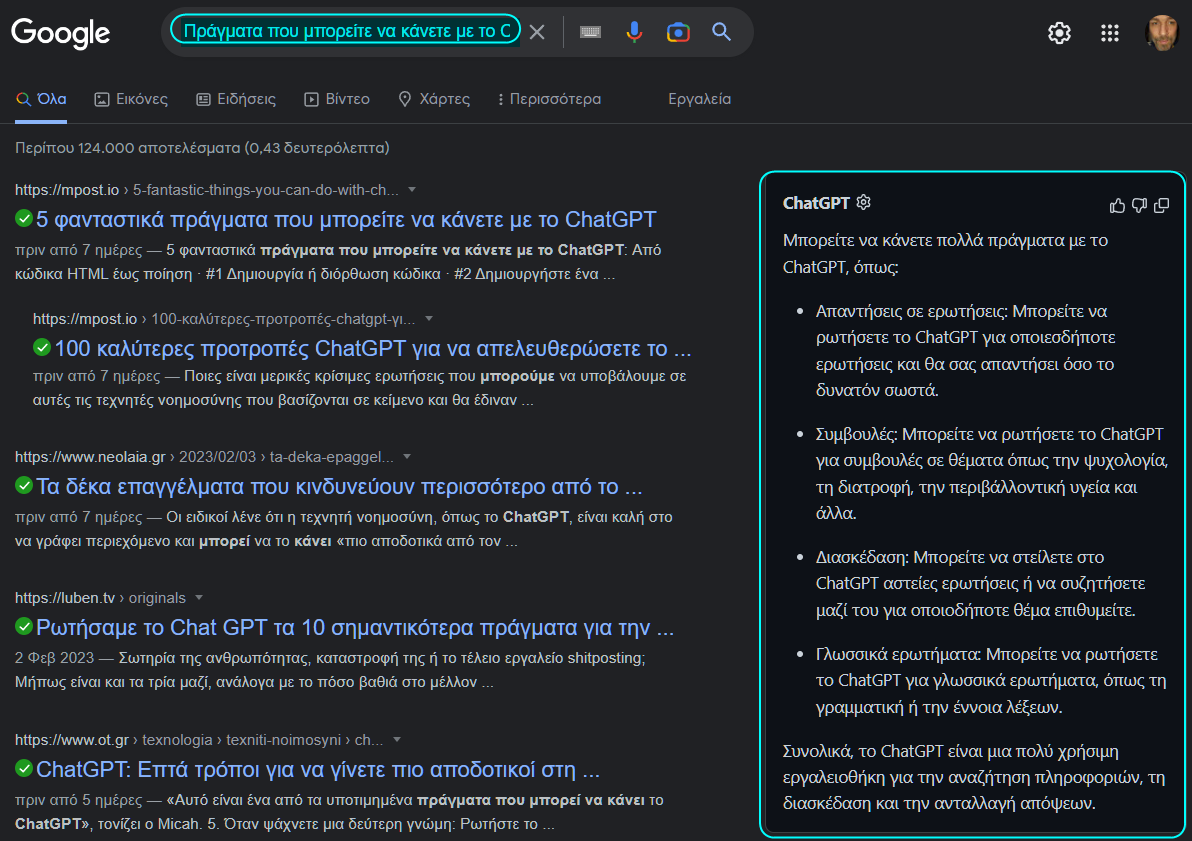The width and height of the screenshot is (1192, 841).
Task: Open Google quick settings gear
Action: [1059, 33]
